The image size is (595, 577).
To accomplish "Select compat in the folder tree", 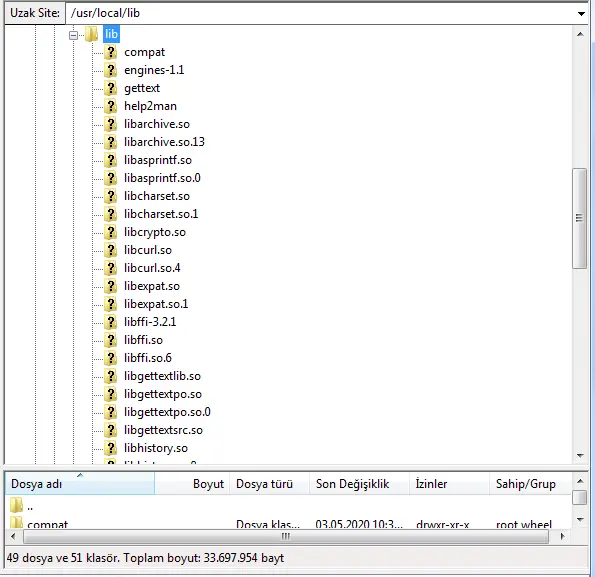I will pyautogui.click(x=145, y=52).
